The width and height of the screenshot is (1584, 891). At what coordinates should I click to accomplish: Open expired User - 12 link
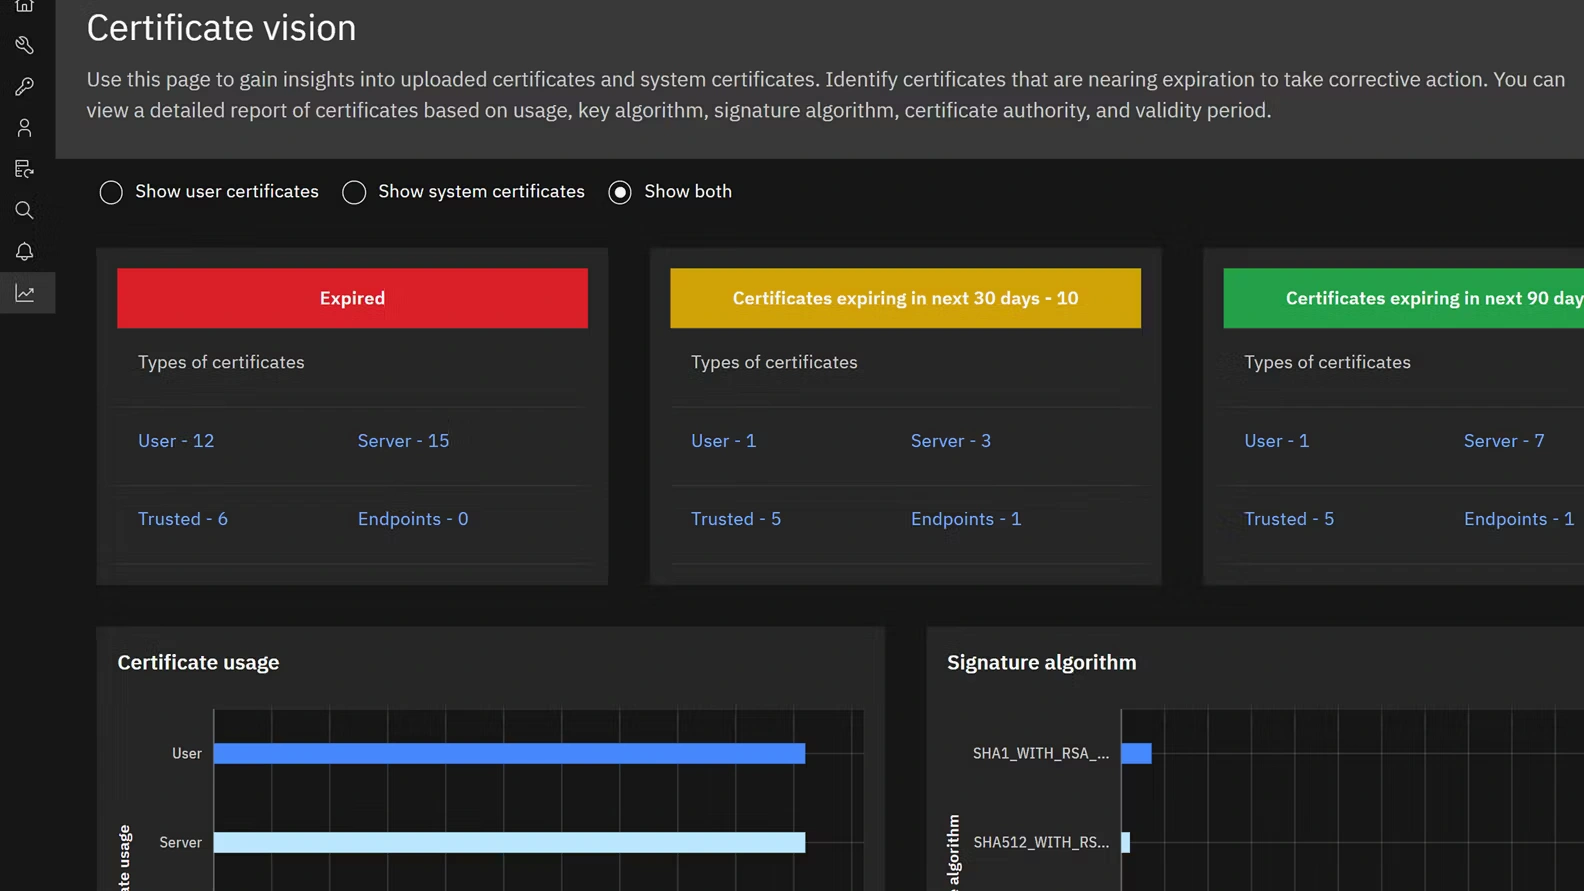click(x=176, y=441)
